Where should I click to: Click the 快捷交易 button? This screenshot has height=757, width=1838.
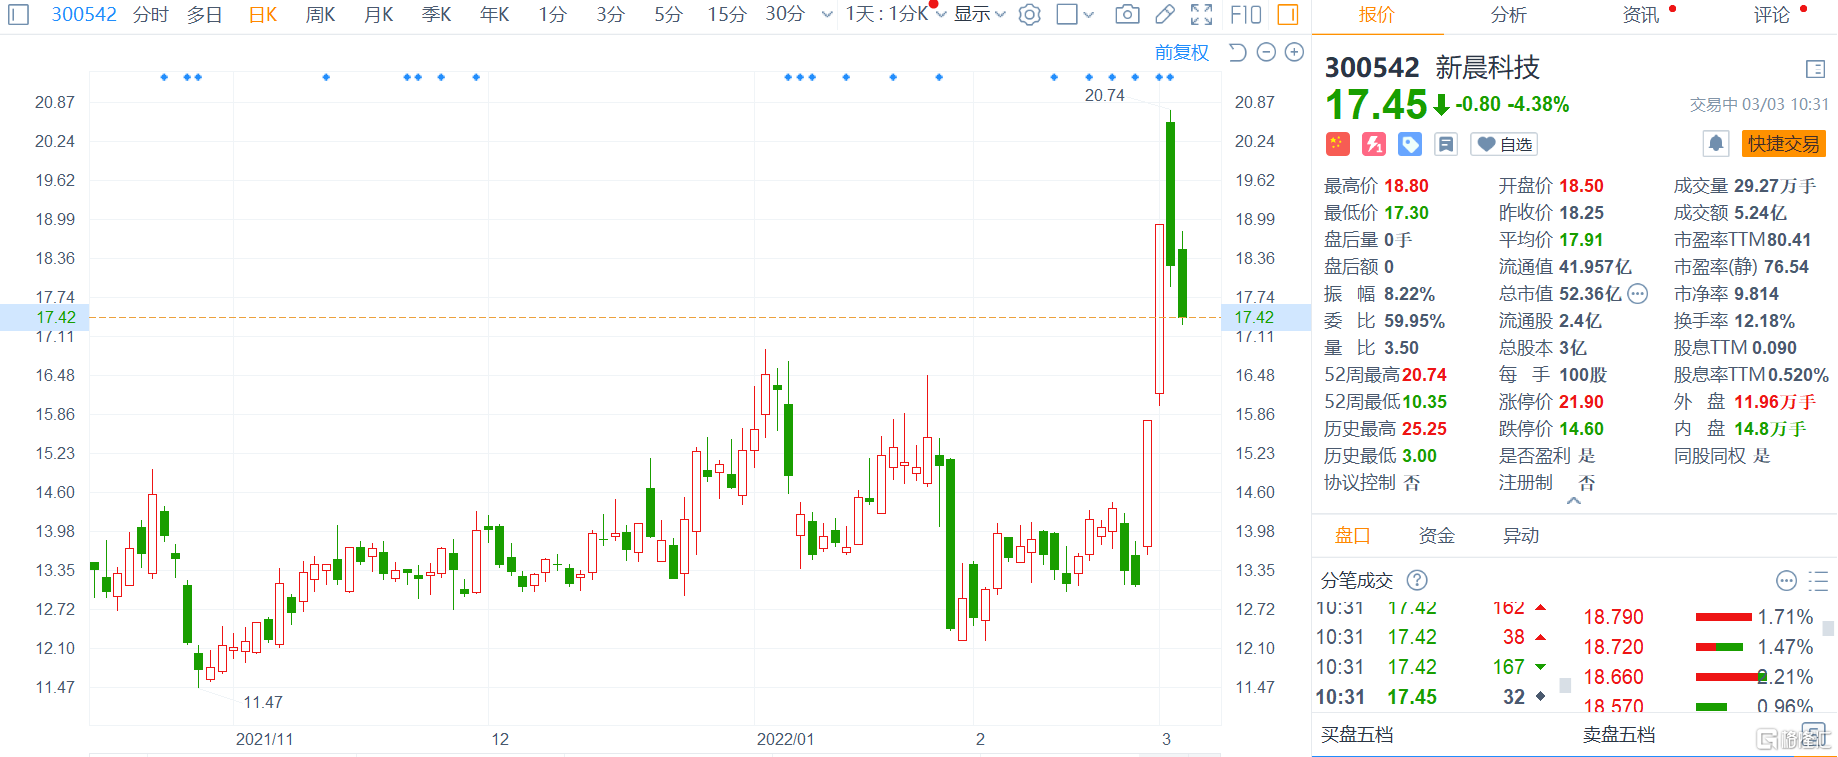tap(1783, 144)
